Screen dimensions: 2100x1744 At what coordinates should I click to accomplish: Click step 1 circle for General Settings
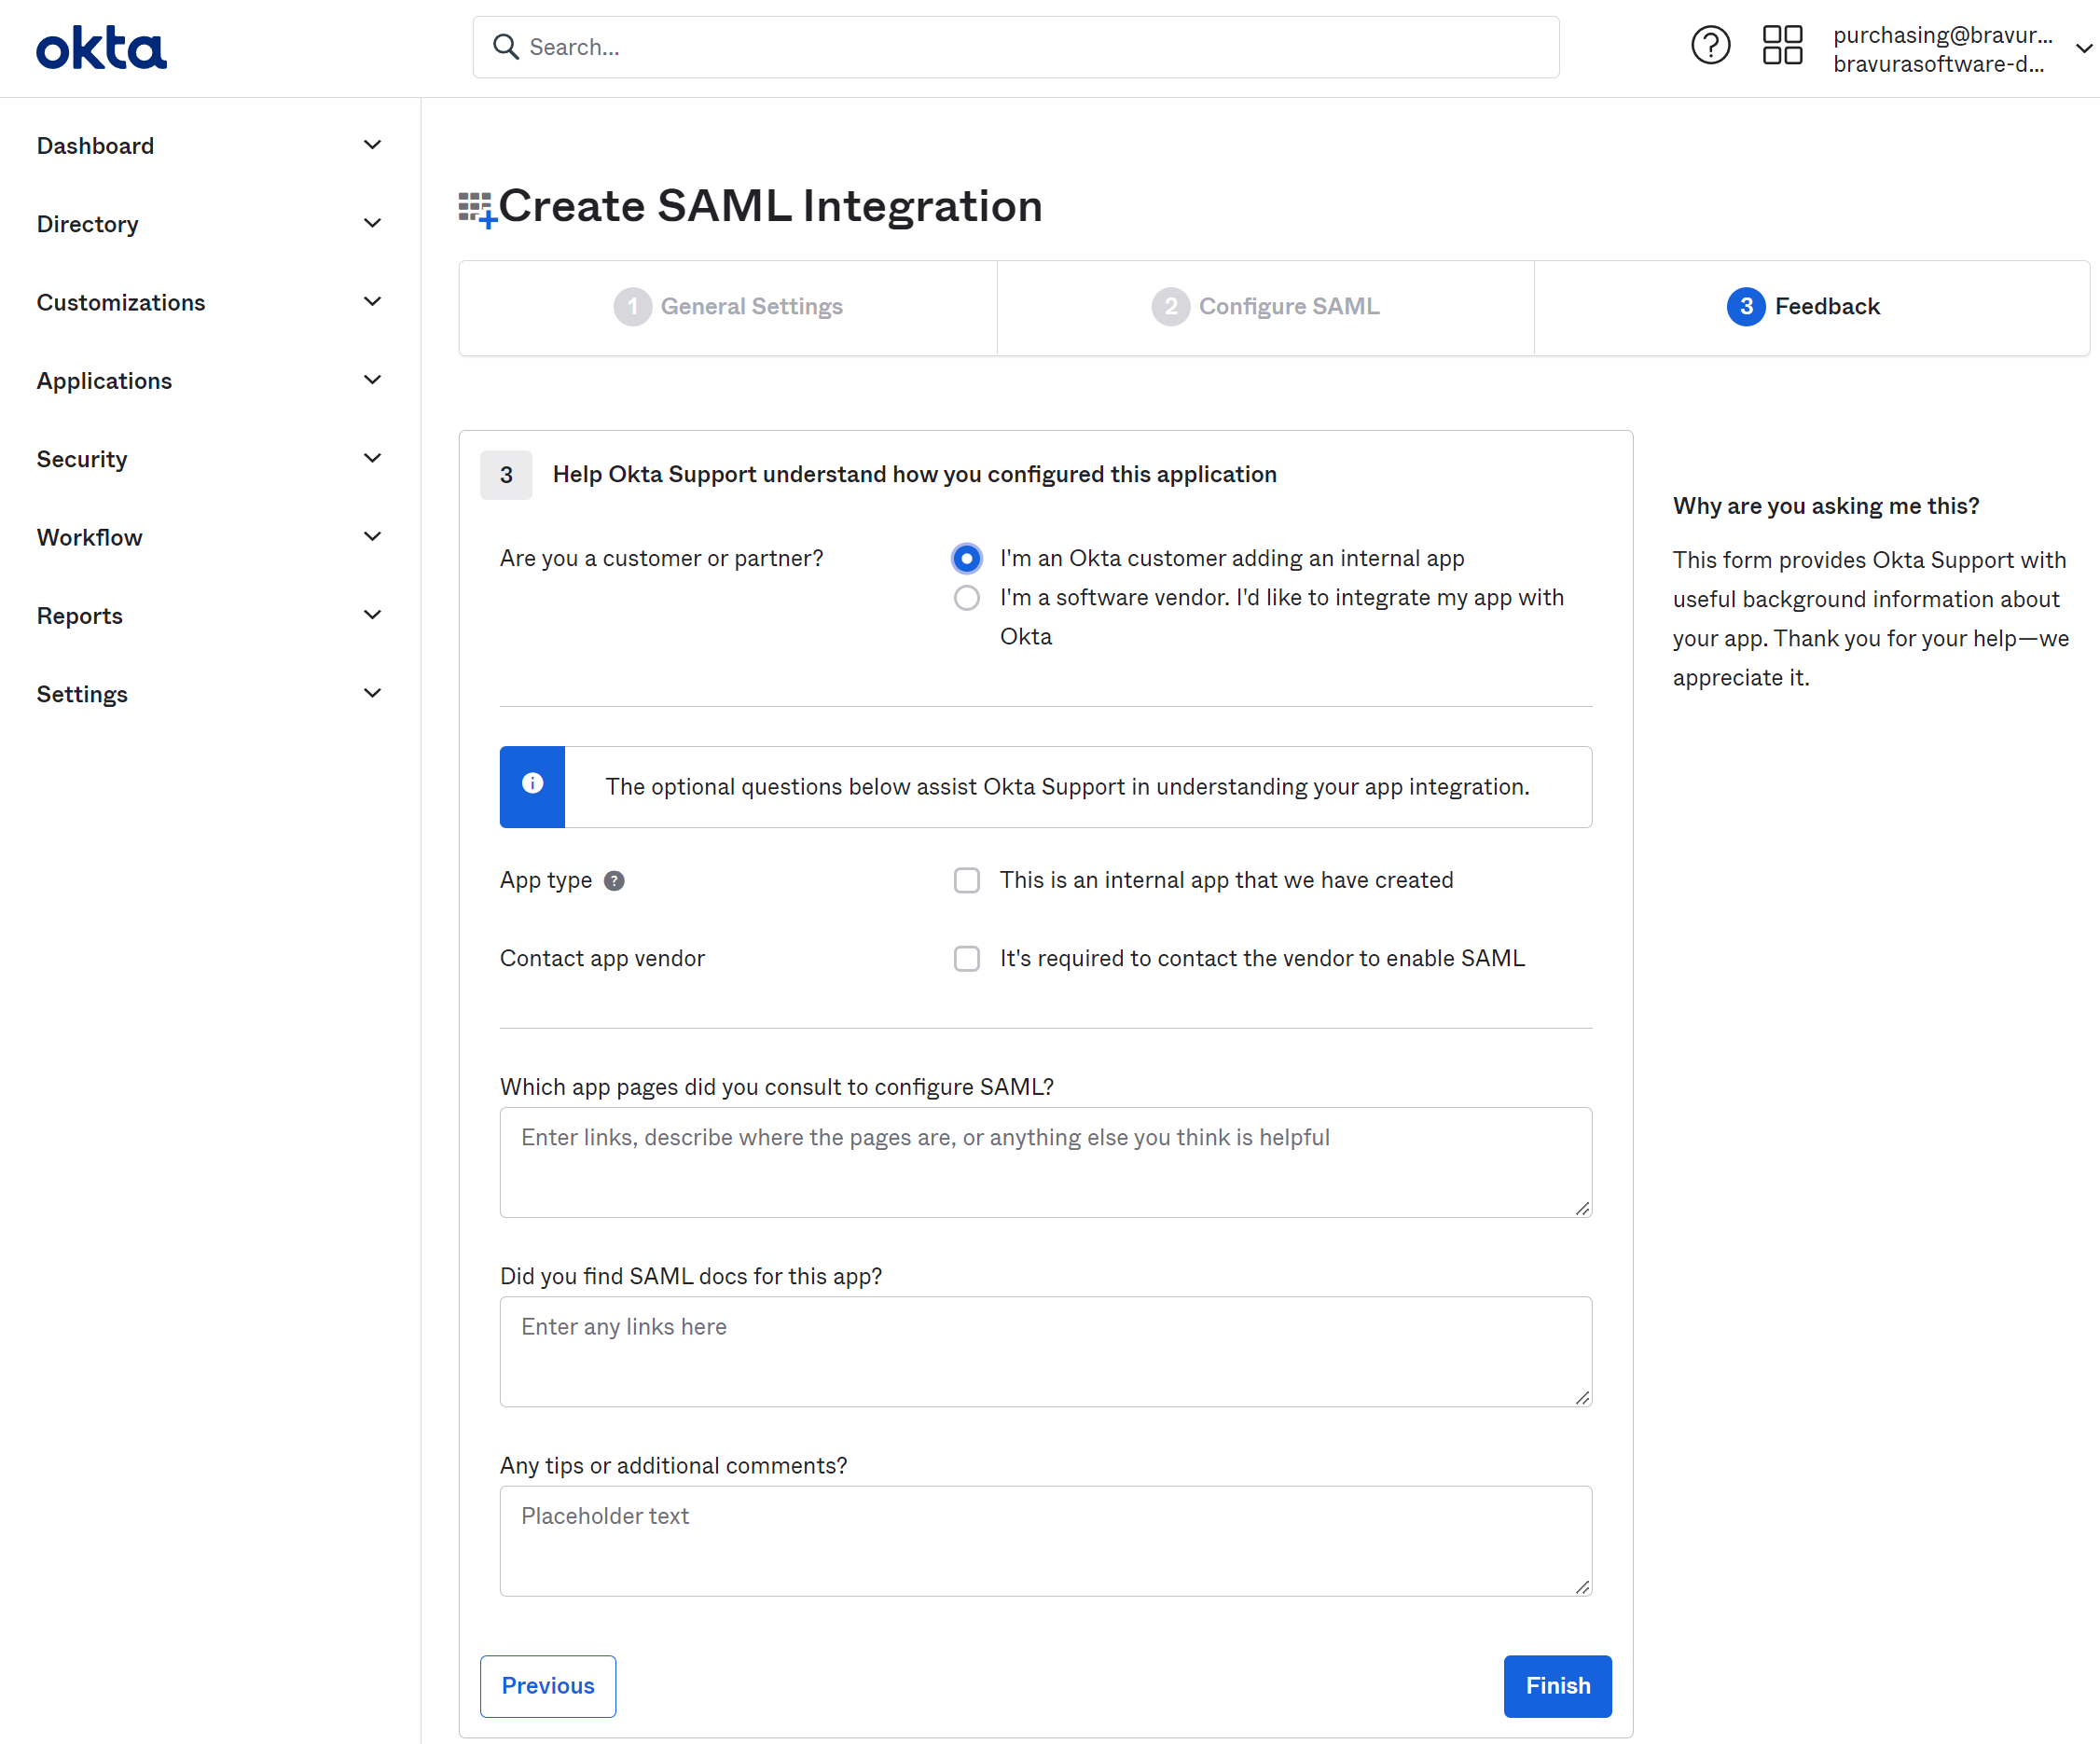[x=632, y=306]
